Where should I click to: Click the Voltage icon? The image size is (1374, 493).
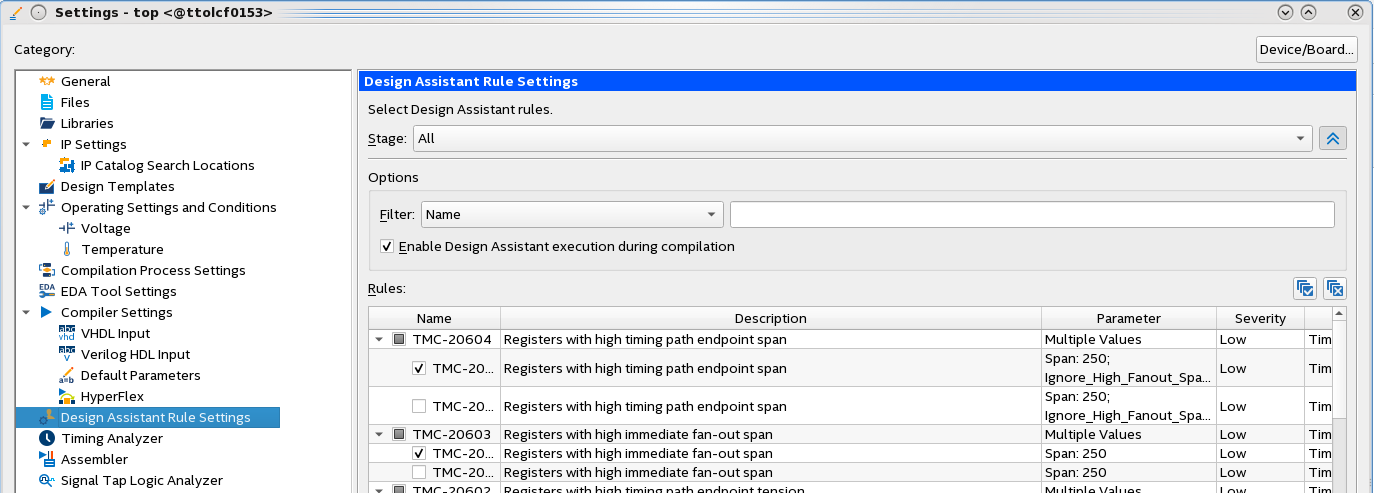(67, 228)
